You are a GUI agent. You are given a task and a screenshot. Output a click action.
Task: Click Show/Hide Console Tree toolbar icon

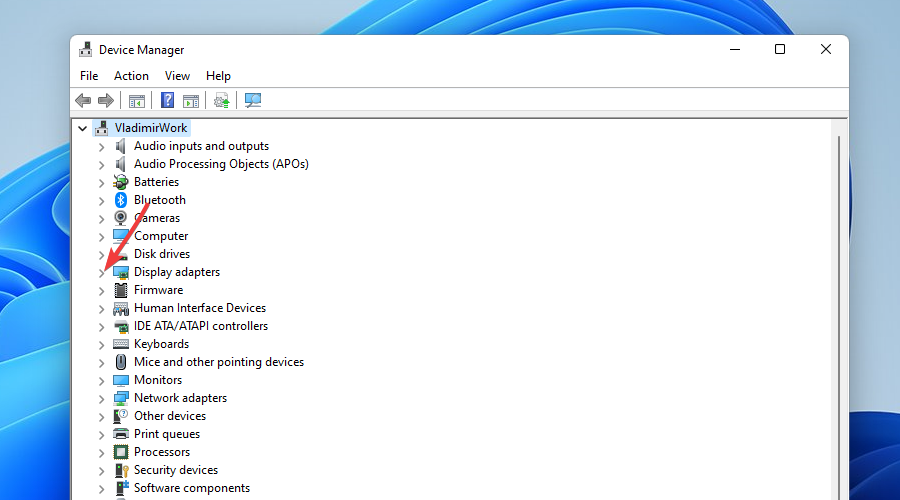137,101
